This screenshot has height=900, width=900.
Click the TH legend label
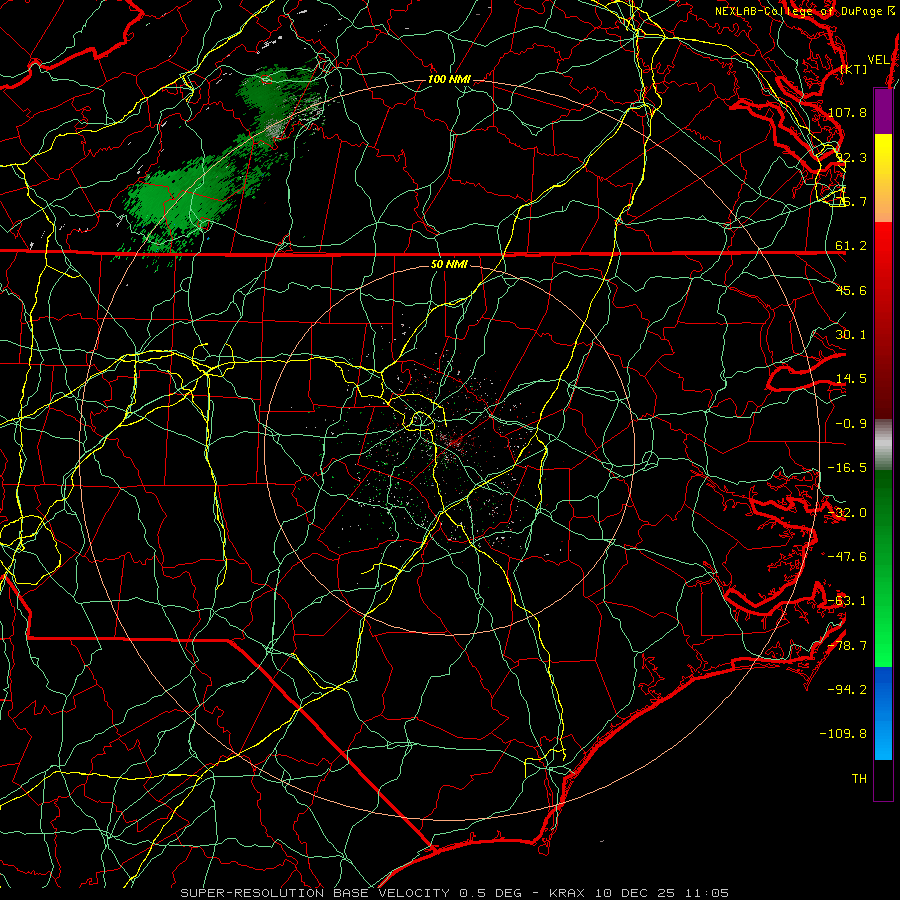pyautogui.click(x=859, y=779)
